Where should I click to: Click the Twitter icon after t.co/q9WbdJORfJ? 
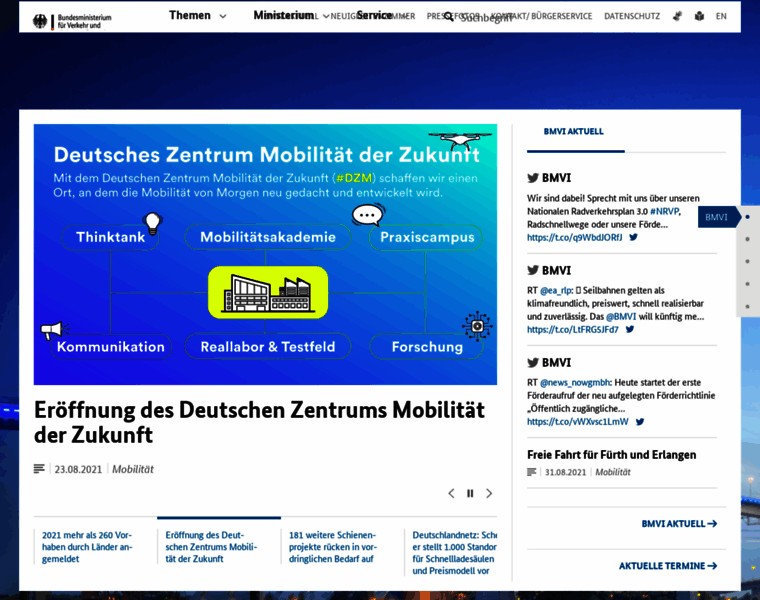click(633, 237)
